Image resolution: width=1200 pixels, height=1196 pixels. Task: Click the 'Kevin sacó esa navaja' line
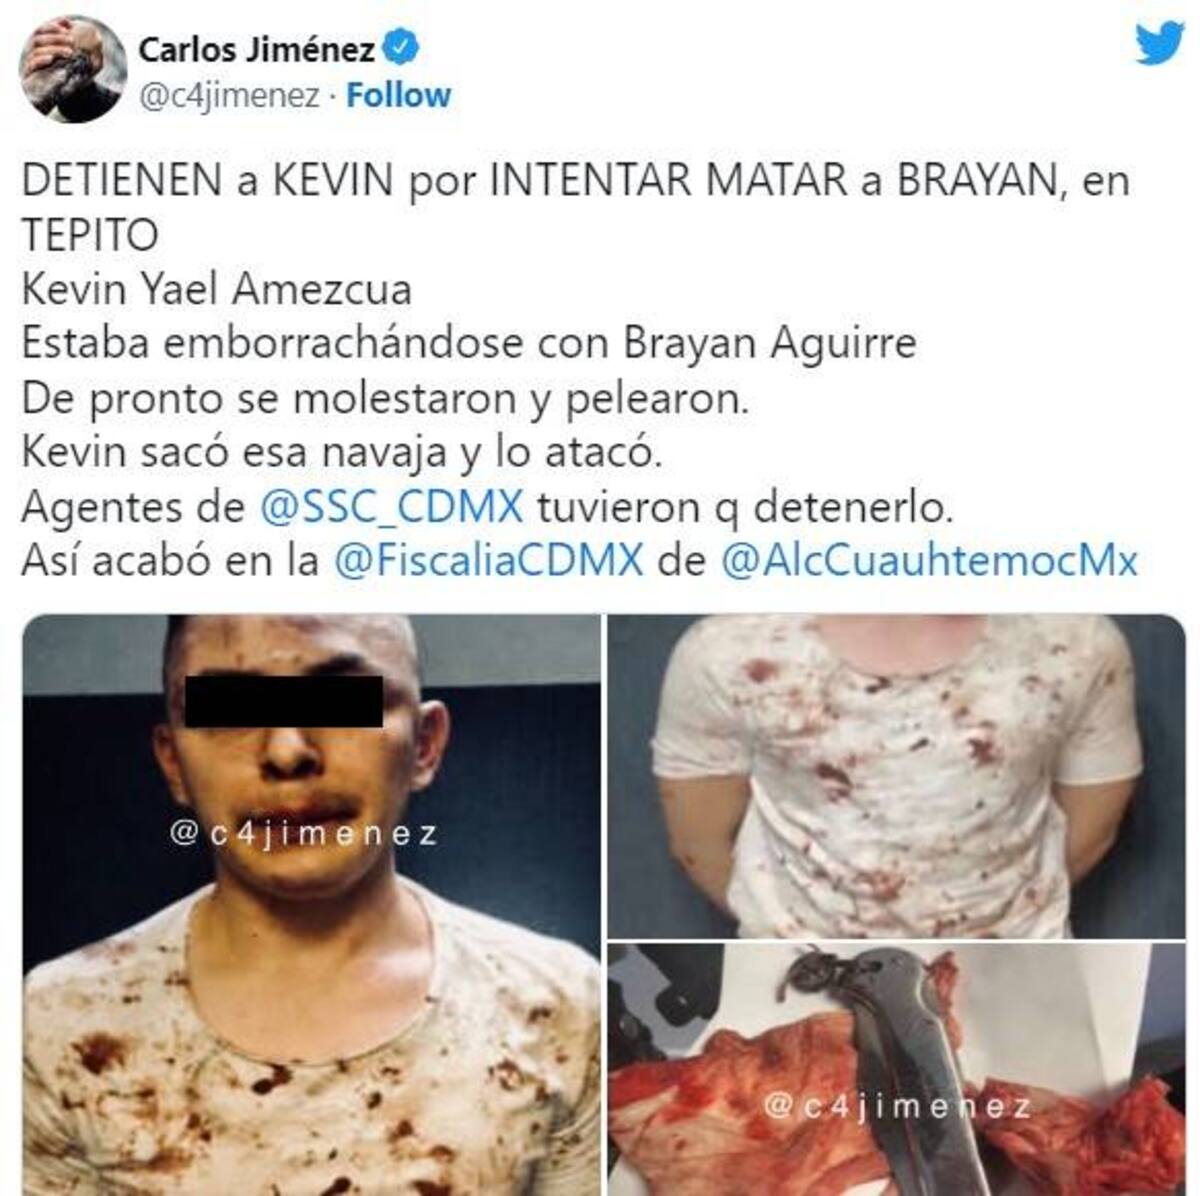click(x=342, y=453)
